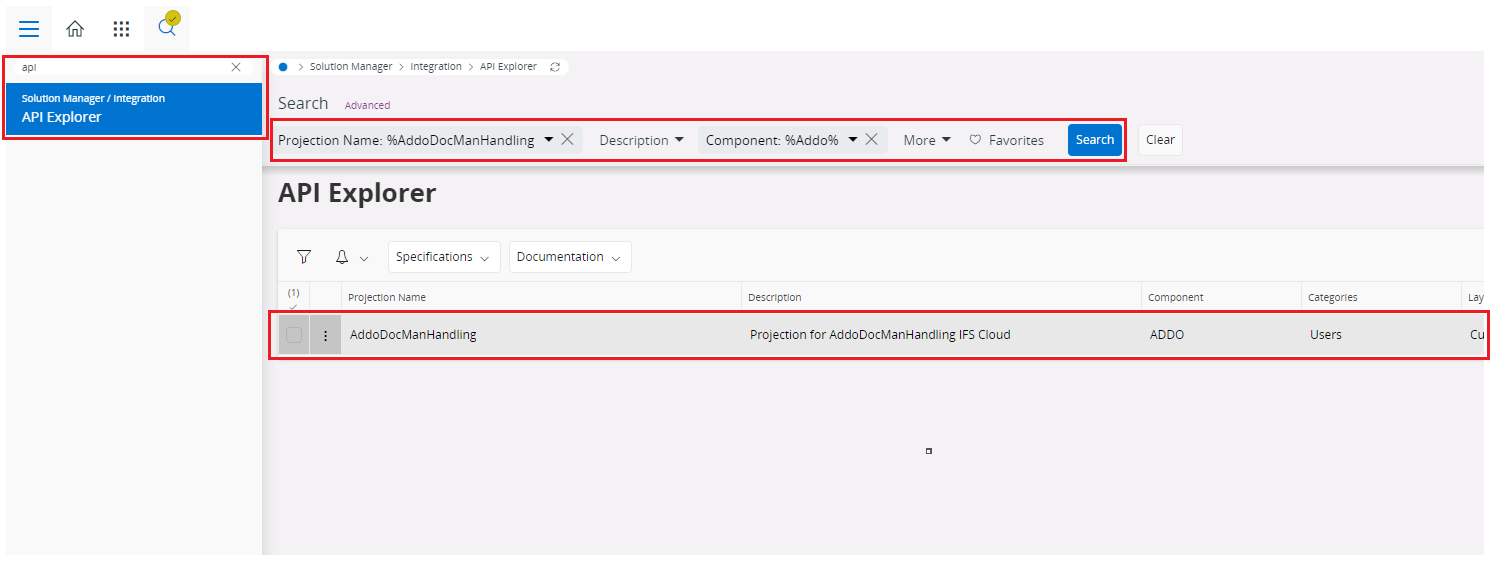This screenshot has width=1491, height=561.
Task: Remove the Projection Name filter chip
Action: [x=567, y=140]
